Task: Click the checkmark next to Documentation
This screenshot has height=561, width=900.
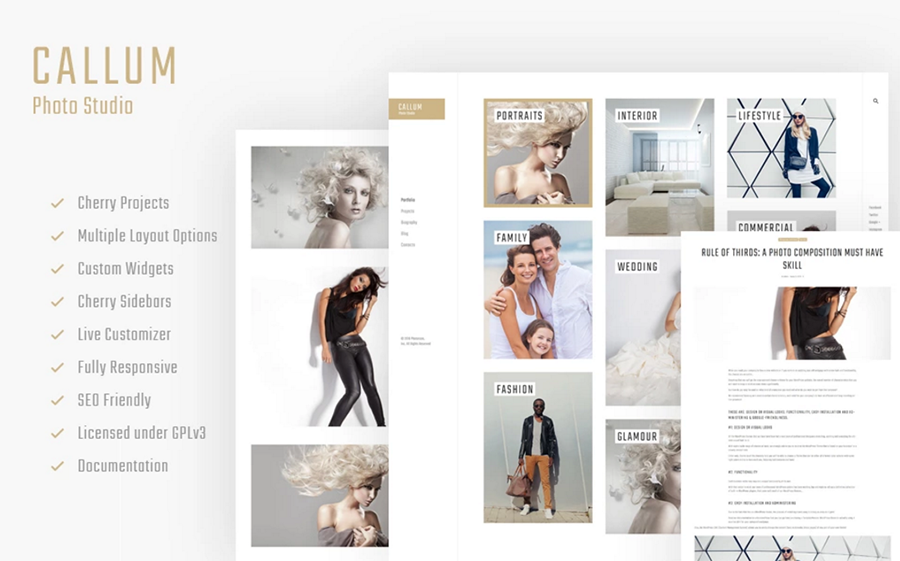Action: point(58,467)
